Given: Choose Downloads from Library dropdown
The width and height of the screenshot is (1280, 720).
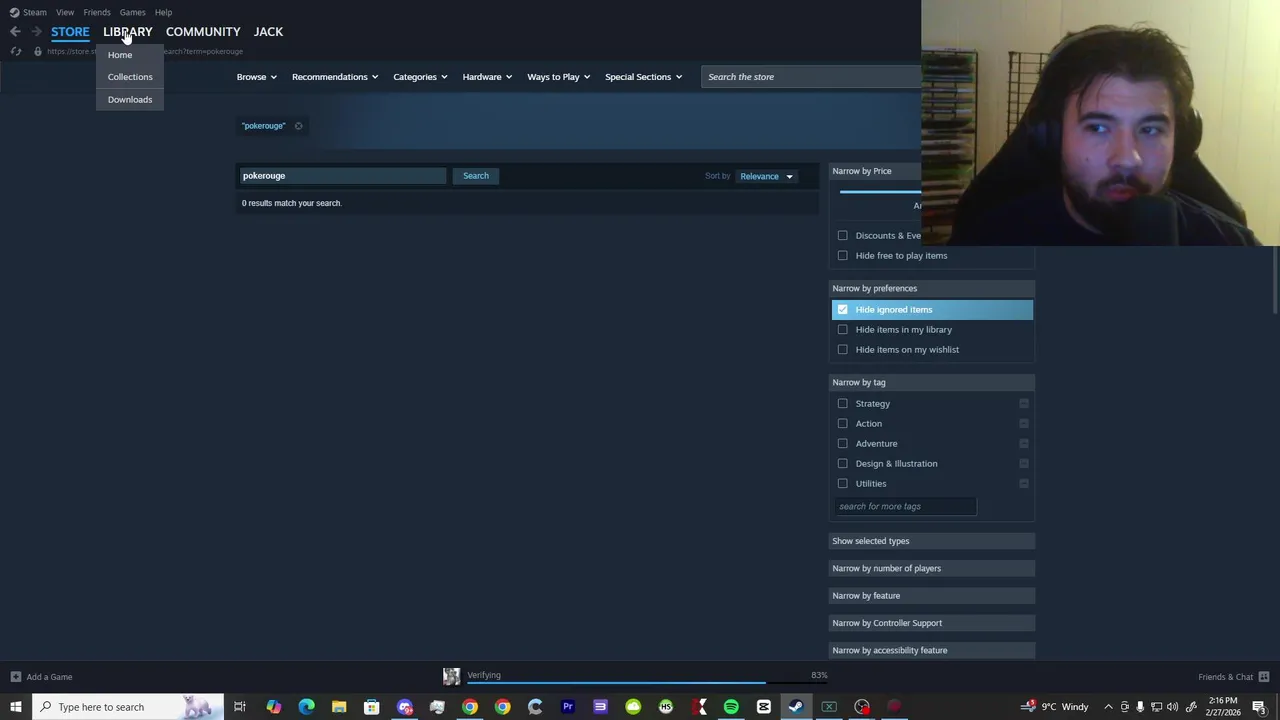Looking at the screenshot, I should 130,100.
